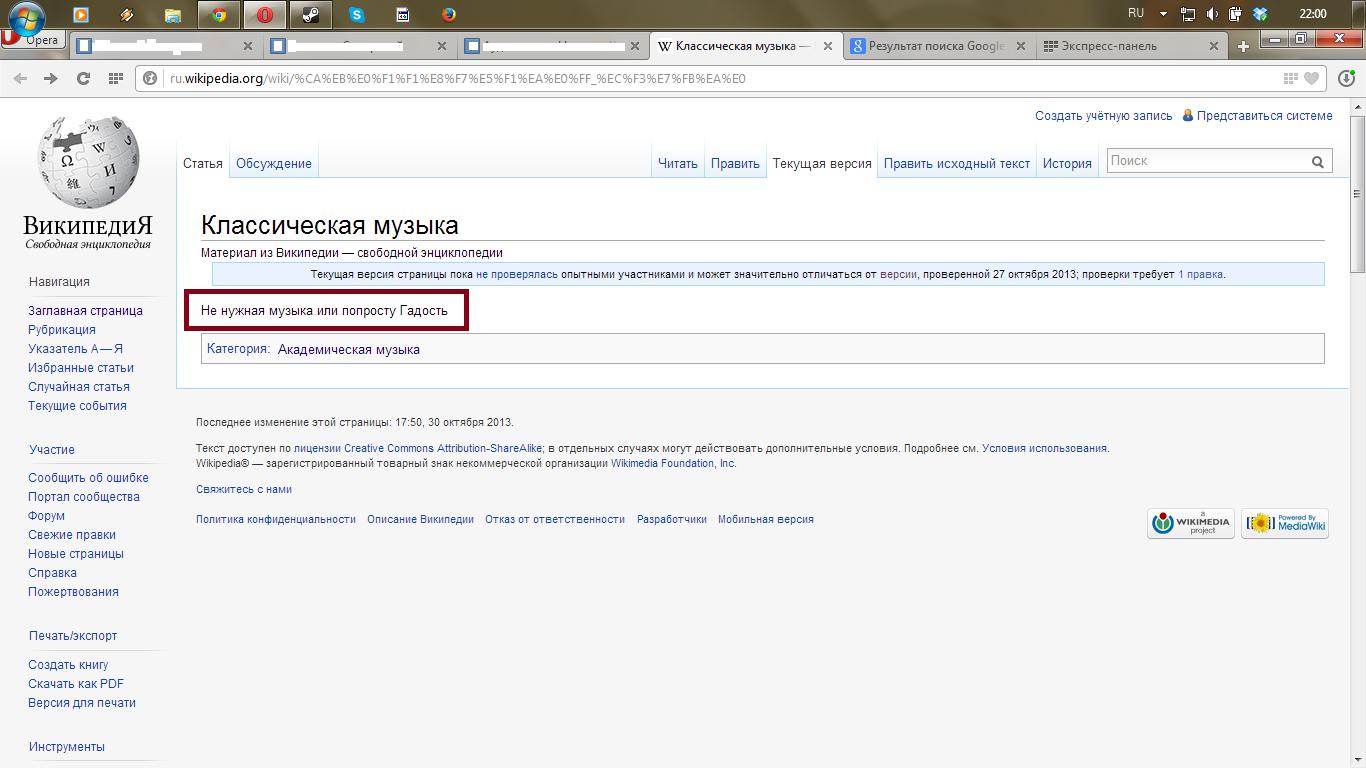Open the Обсуждение tab
This screenshot has width=1366, height=768.
pos(274,164)
